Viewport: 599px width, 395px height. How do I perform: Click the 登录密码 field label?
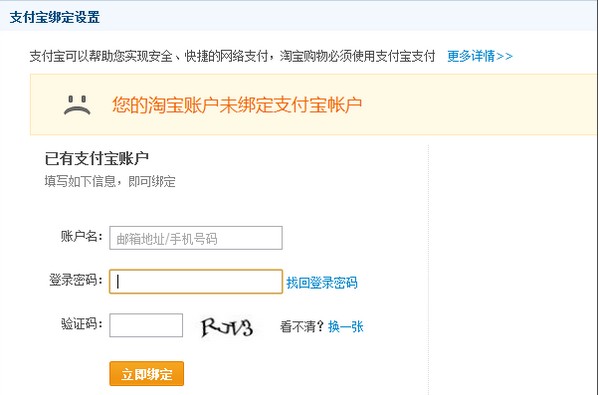[x=76, y=280]
